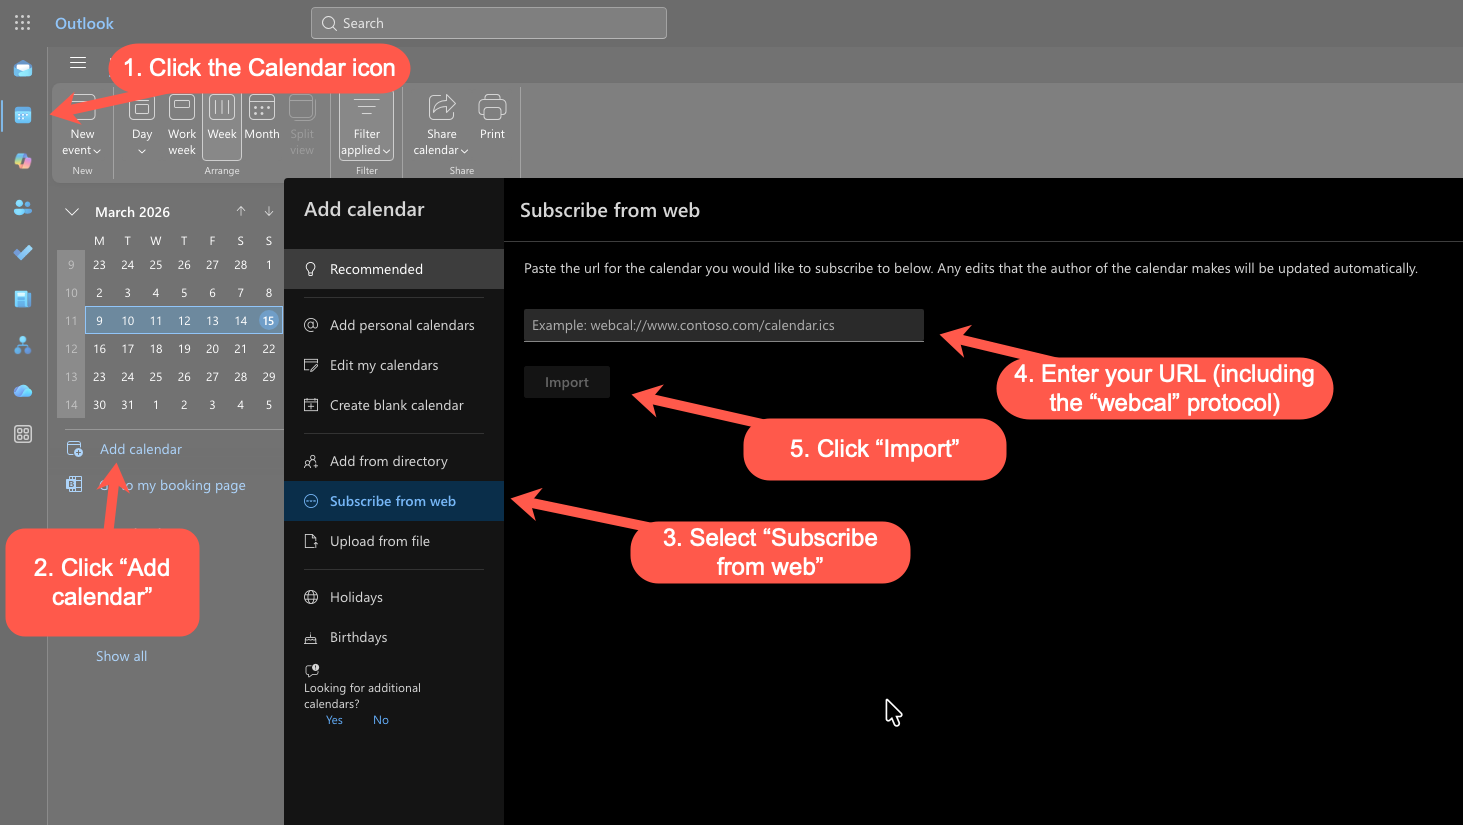Select the Upload from file option
The image size is (1463, 825).
[x=379, y=541]
